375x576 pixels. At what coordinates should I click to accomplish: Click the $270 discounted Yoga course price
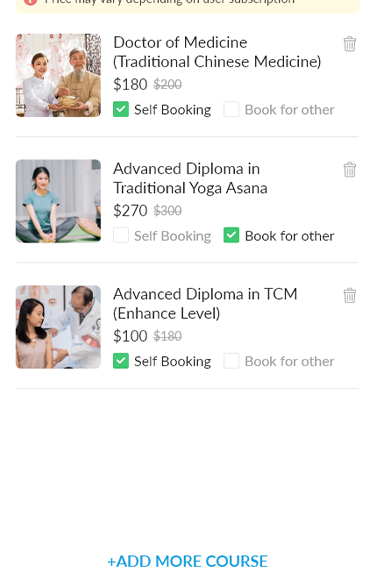(x=130, y=210)
